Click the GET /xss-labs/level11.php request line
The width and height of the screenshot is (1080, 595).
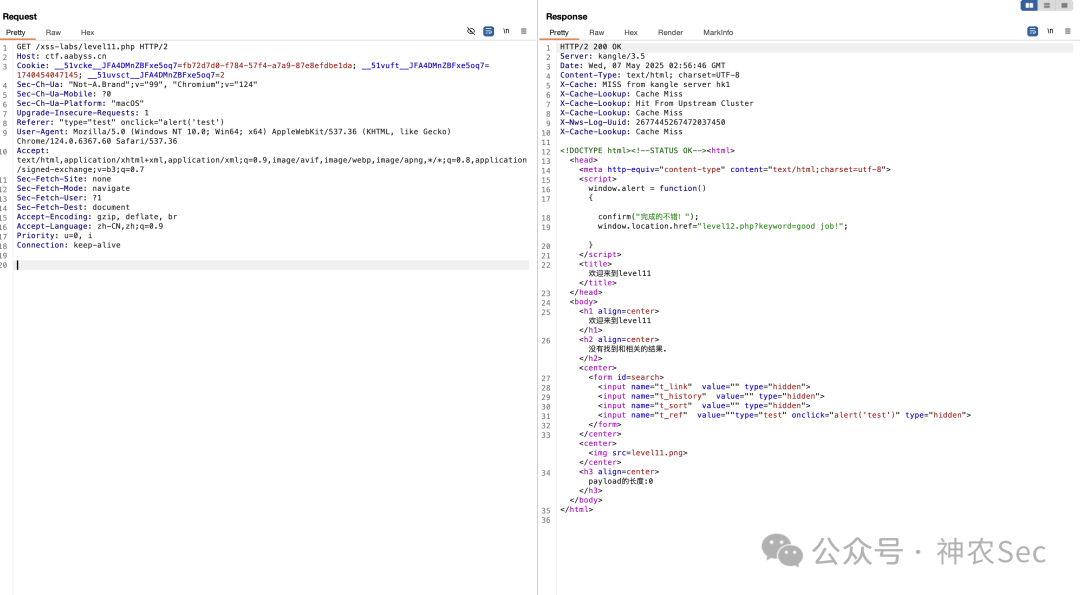point(92,47)
